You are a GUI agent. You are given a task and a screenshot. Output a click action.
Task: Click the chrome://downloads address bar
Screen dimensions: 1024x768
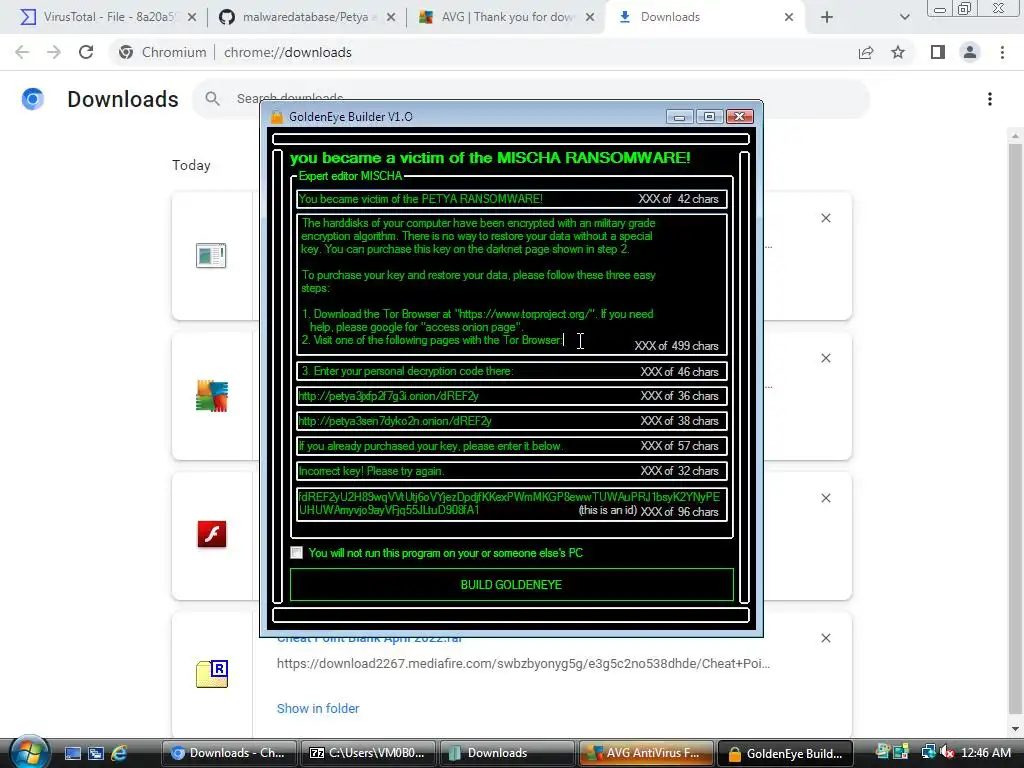(x=483, y=52)
